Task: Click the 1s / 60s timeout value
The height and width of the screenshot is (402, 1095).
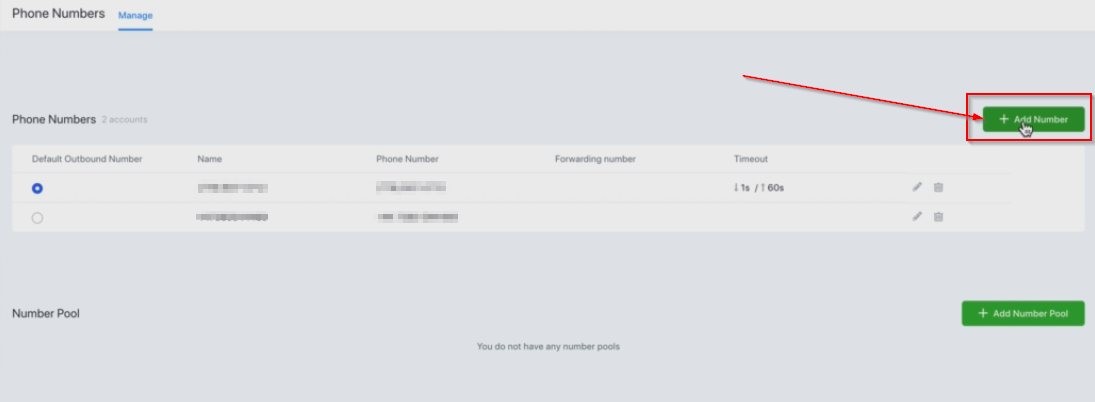Action: tap(758, 188)
